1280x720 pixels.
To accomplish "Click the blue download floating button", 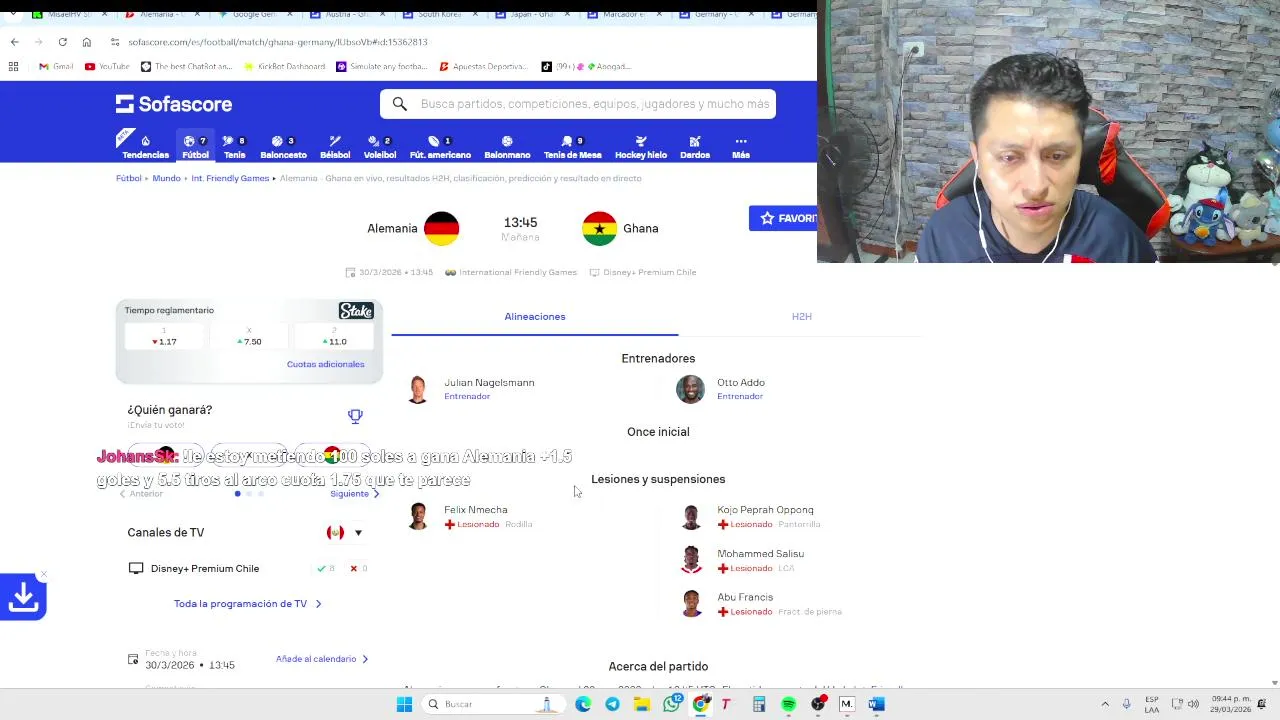I will coord(23,597).
